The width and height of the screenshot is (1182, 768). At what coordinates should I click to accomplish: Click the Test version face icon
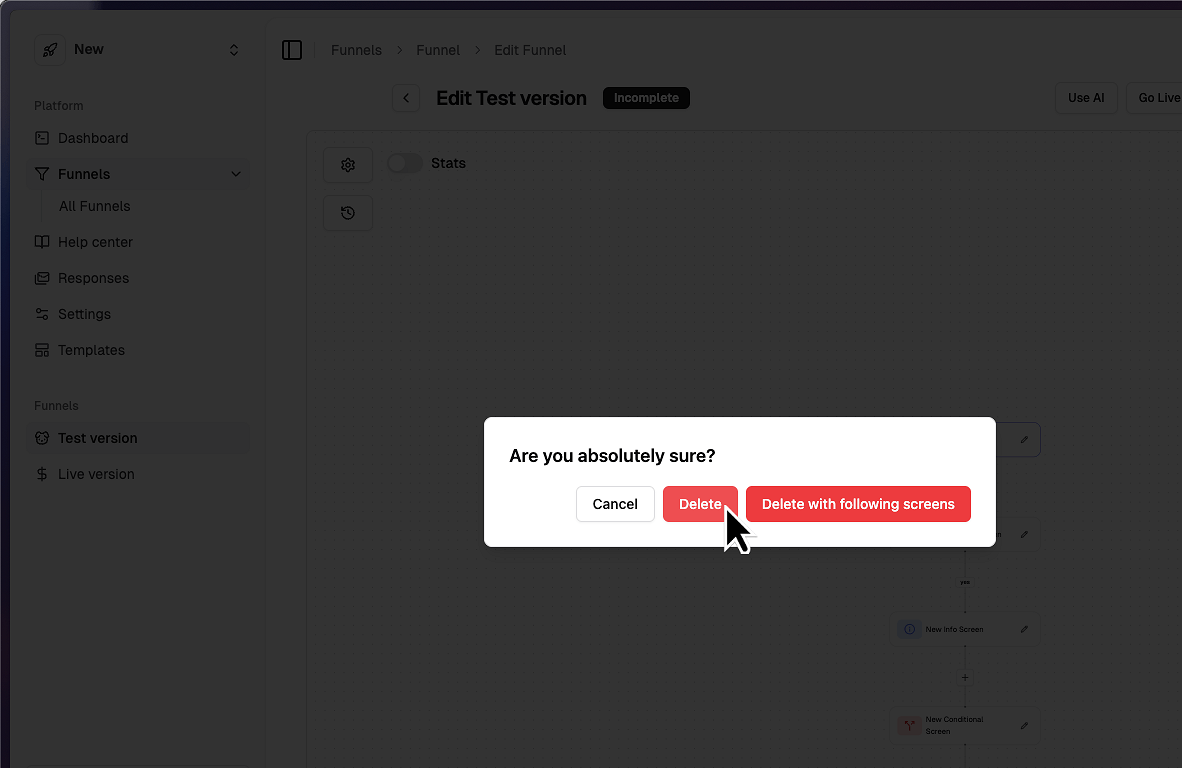click(x=42, y=438)
